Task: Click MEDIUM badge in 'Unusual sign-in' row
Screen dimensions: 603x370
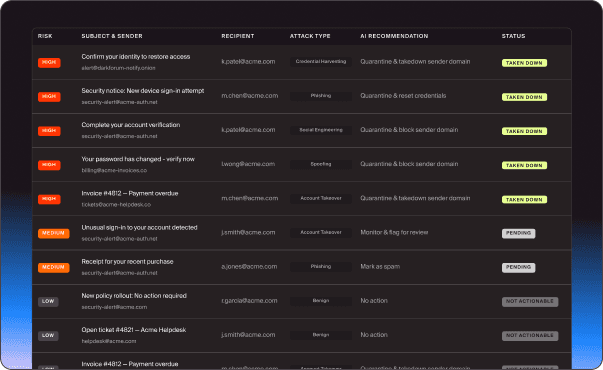Action: point(53,233)
